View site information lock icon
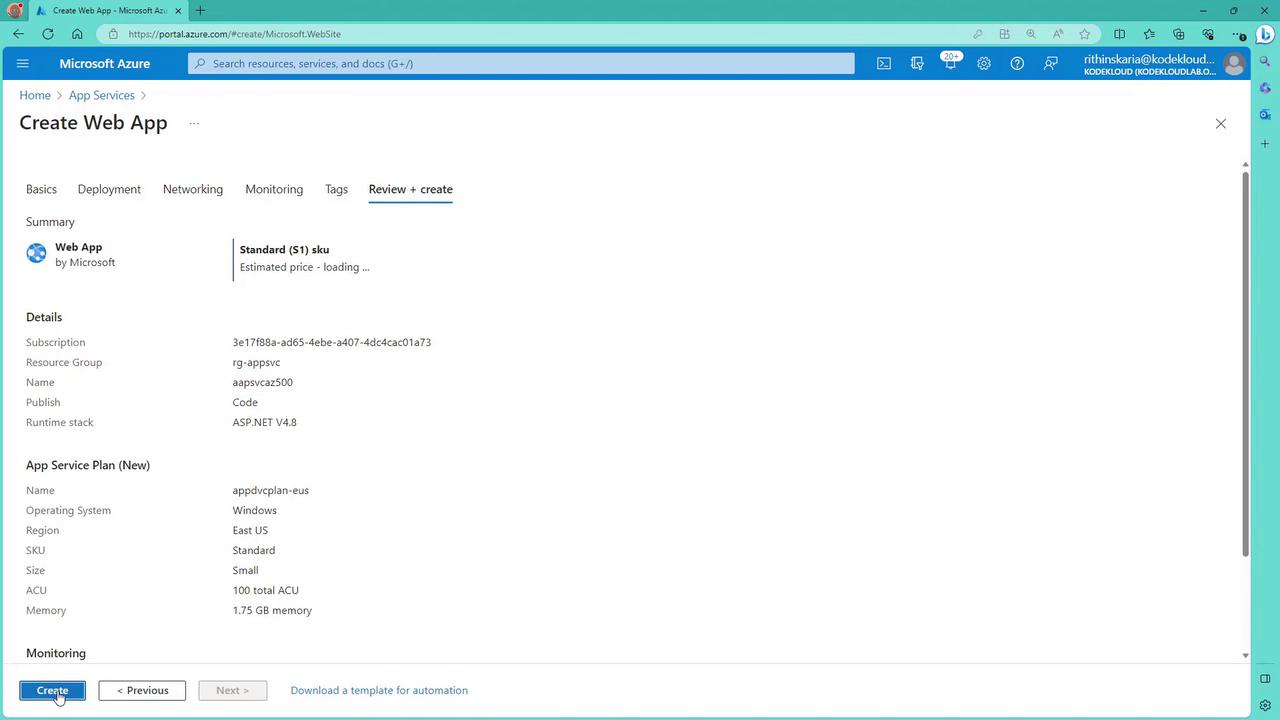The height and width of the screenshot is (720, 1280). coord(113,34)
